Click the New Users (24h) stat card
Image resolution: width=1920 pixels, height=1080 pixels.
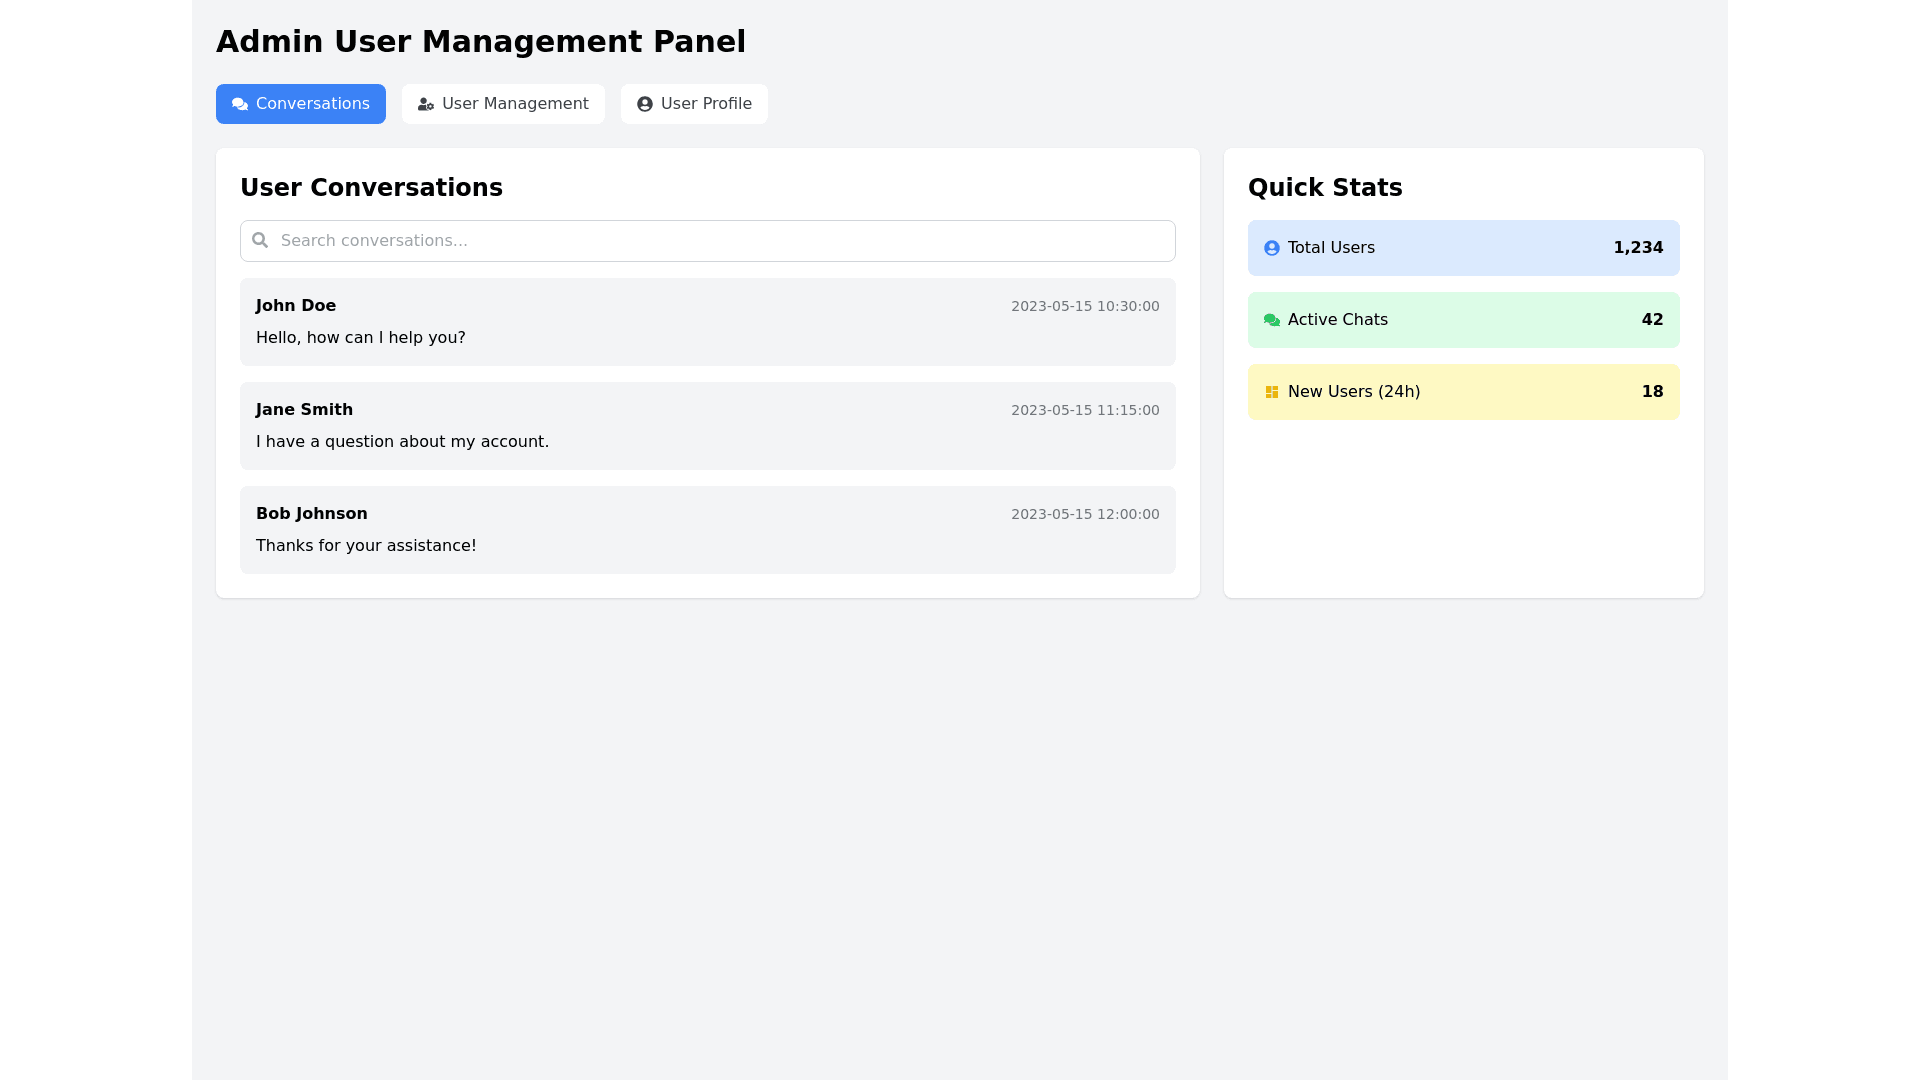[1463, 392]
